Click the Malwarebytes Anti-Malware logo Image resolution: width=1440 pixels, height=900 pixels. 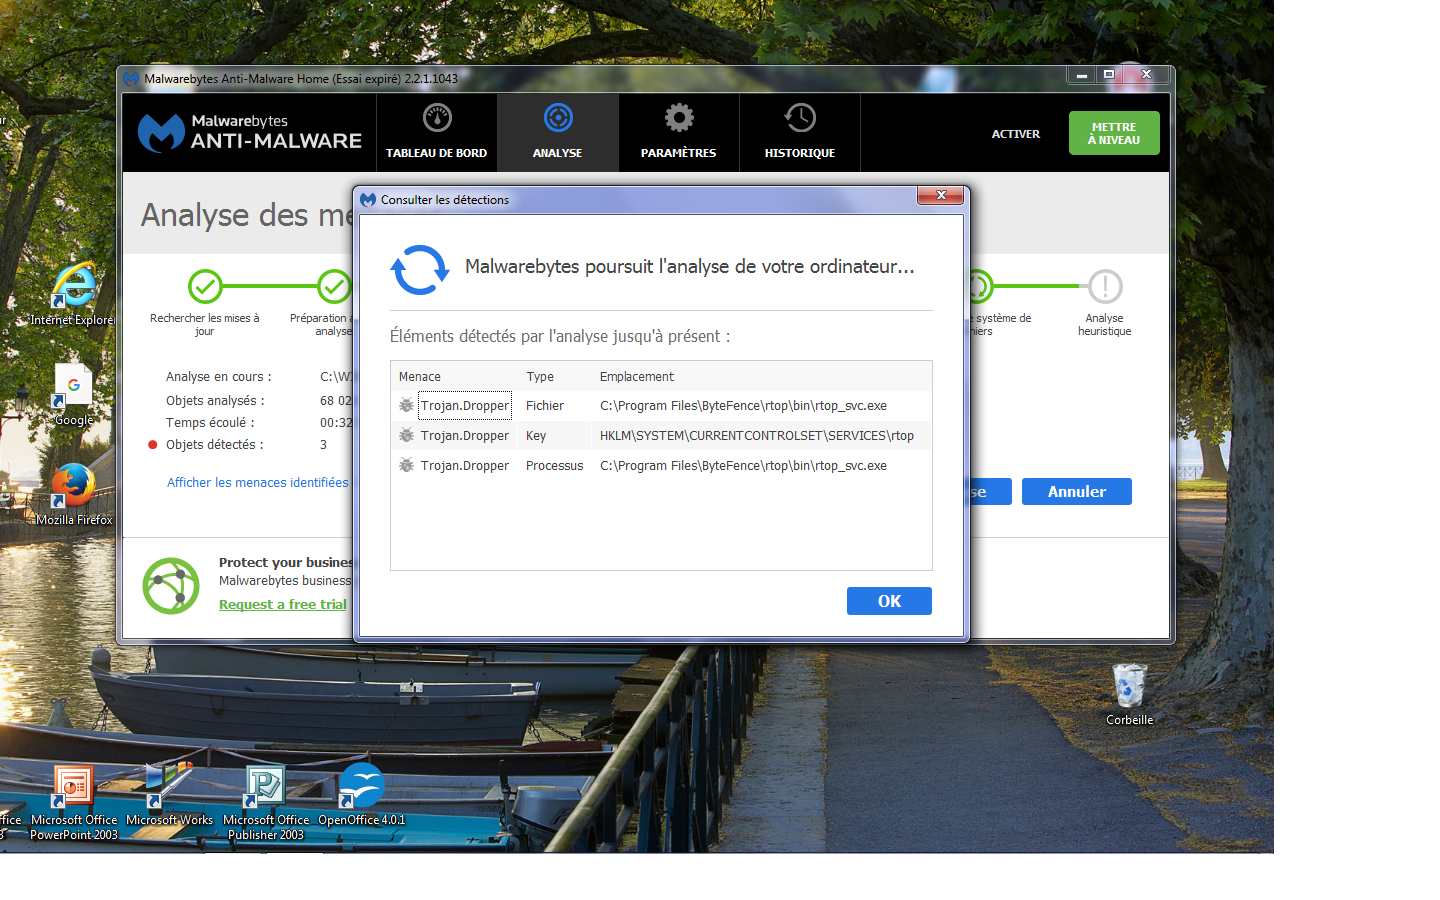[x=250, y=133]
